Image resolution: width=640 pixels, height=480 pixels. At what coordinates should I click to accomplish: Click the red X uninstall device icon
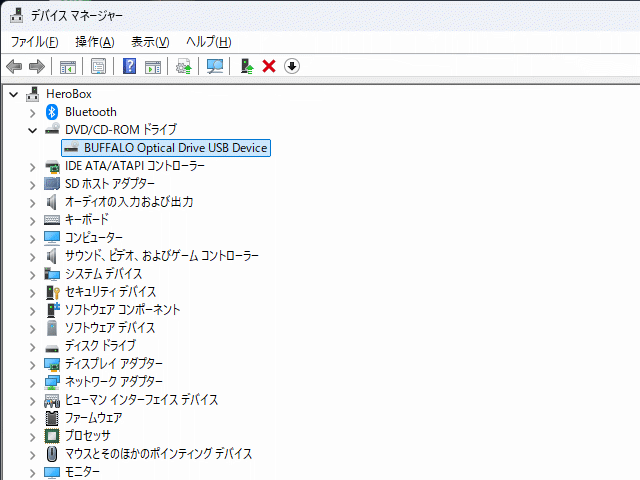coord(268,66)
